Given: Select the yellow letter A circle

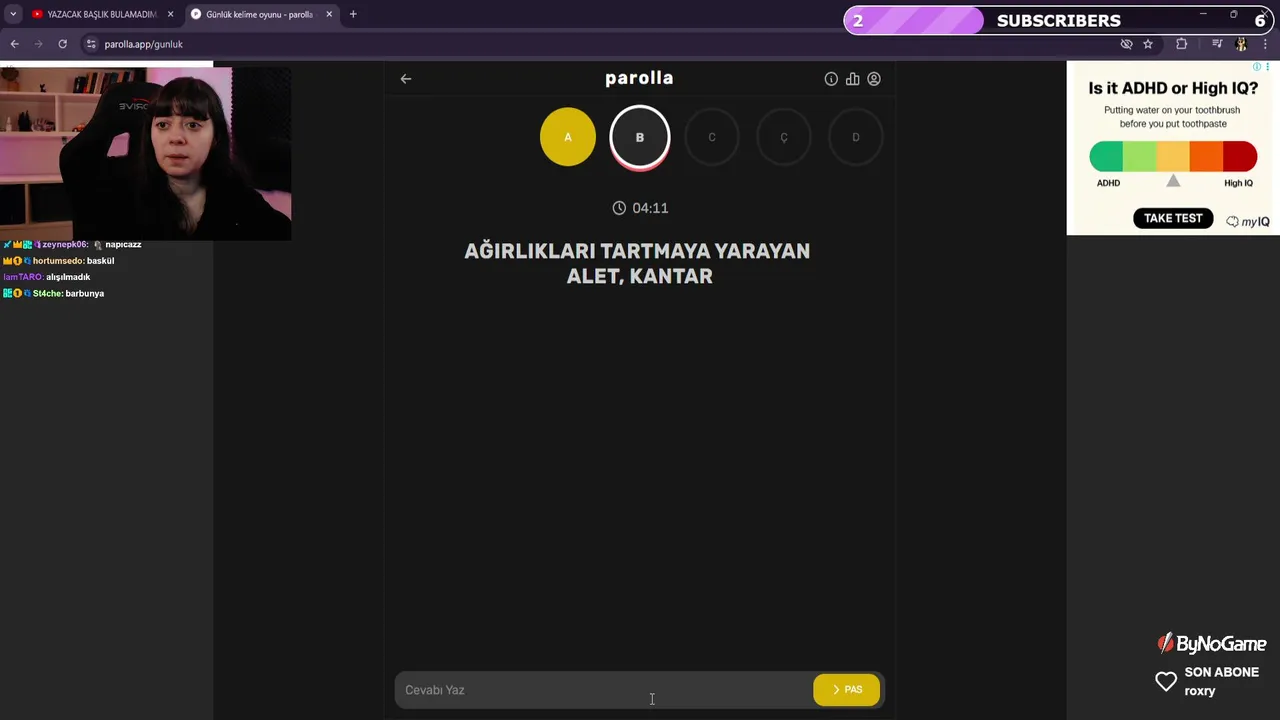Looking at the screenshot, I should 568,137.
